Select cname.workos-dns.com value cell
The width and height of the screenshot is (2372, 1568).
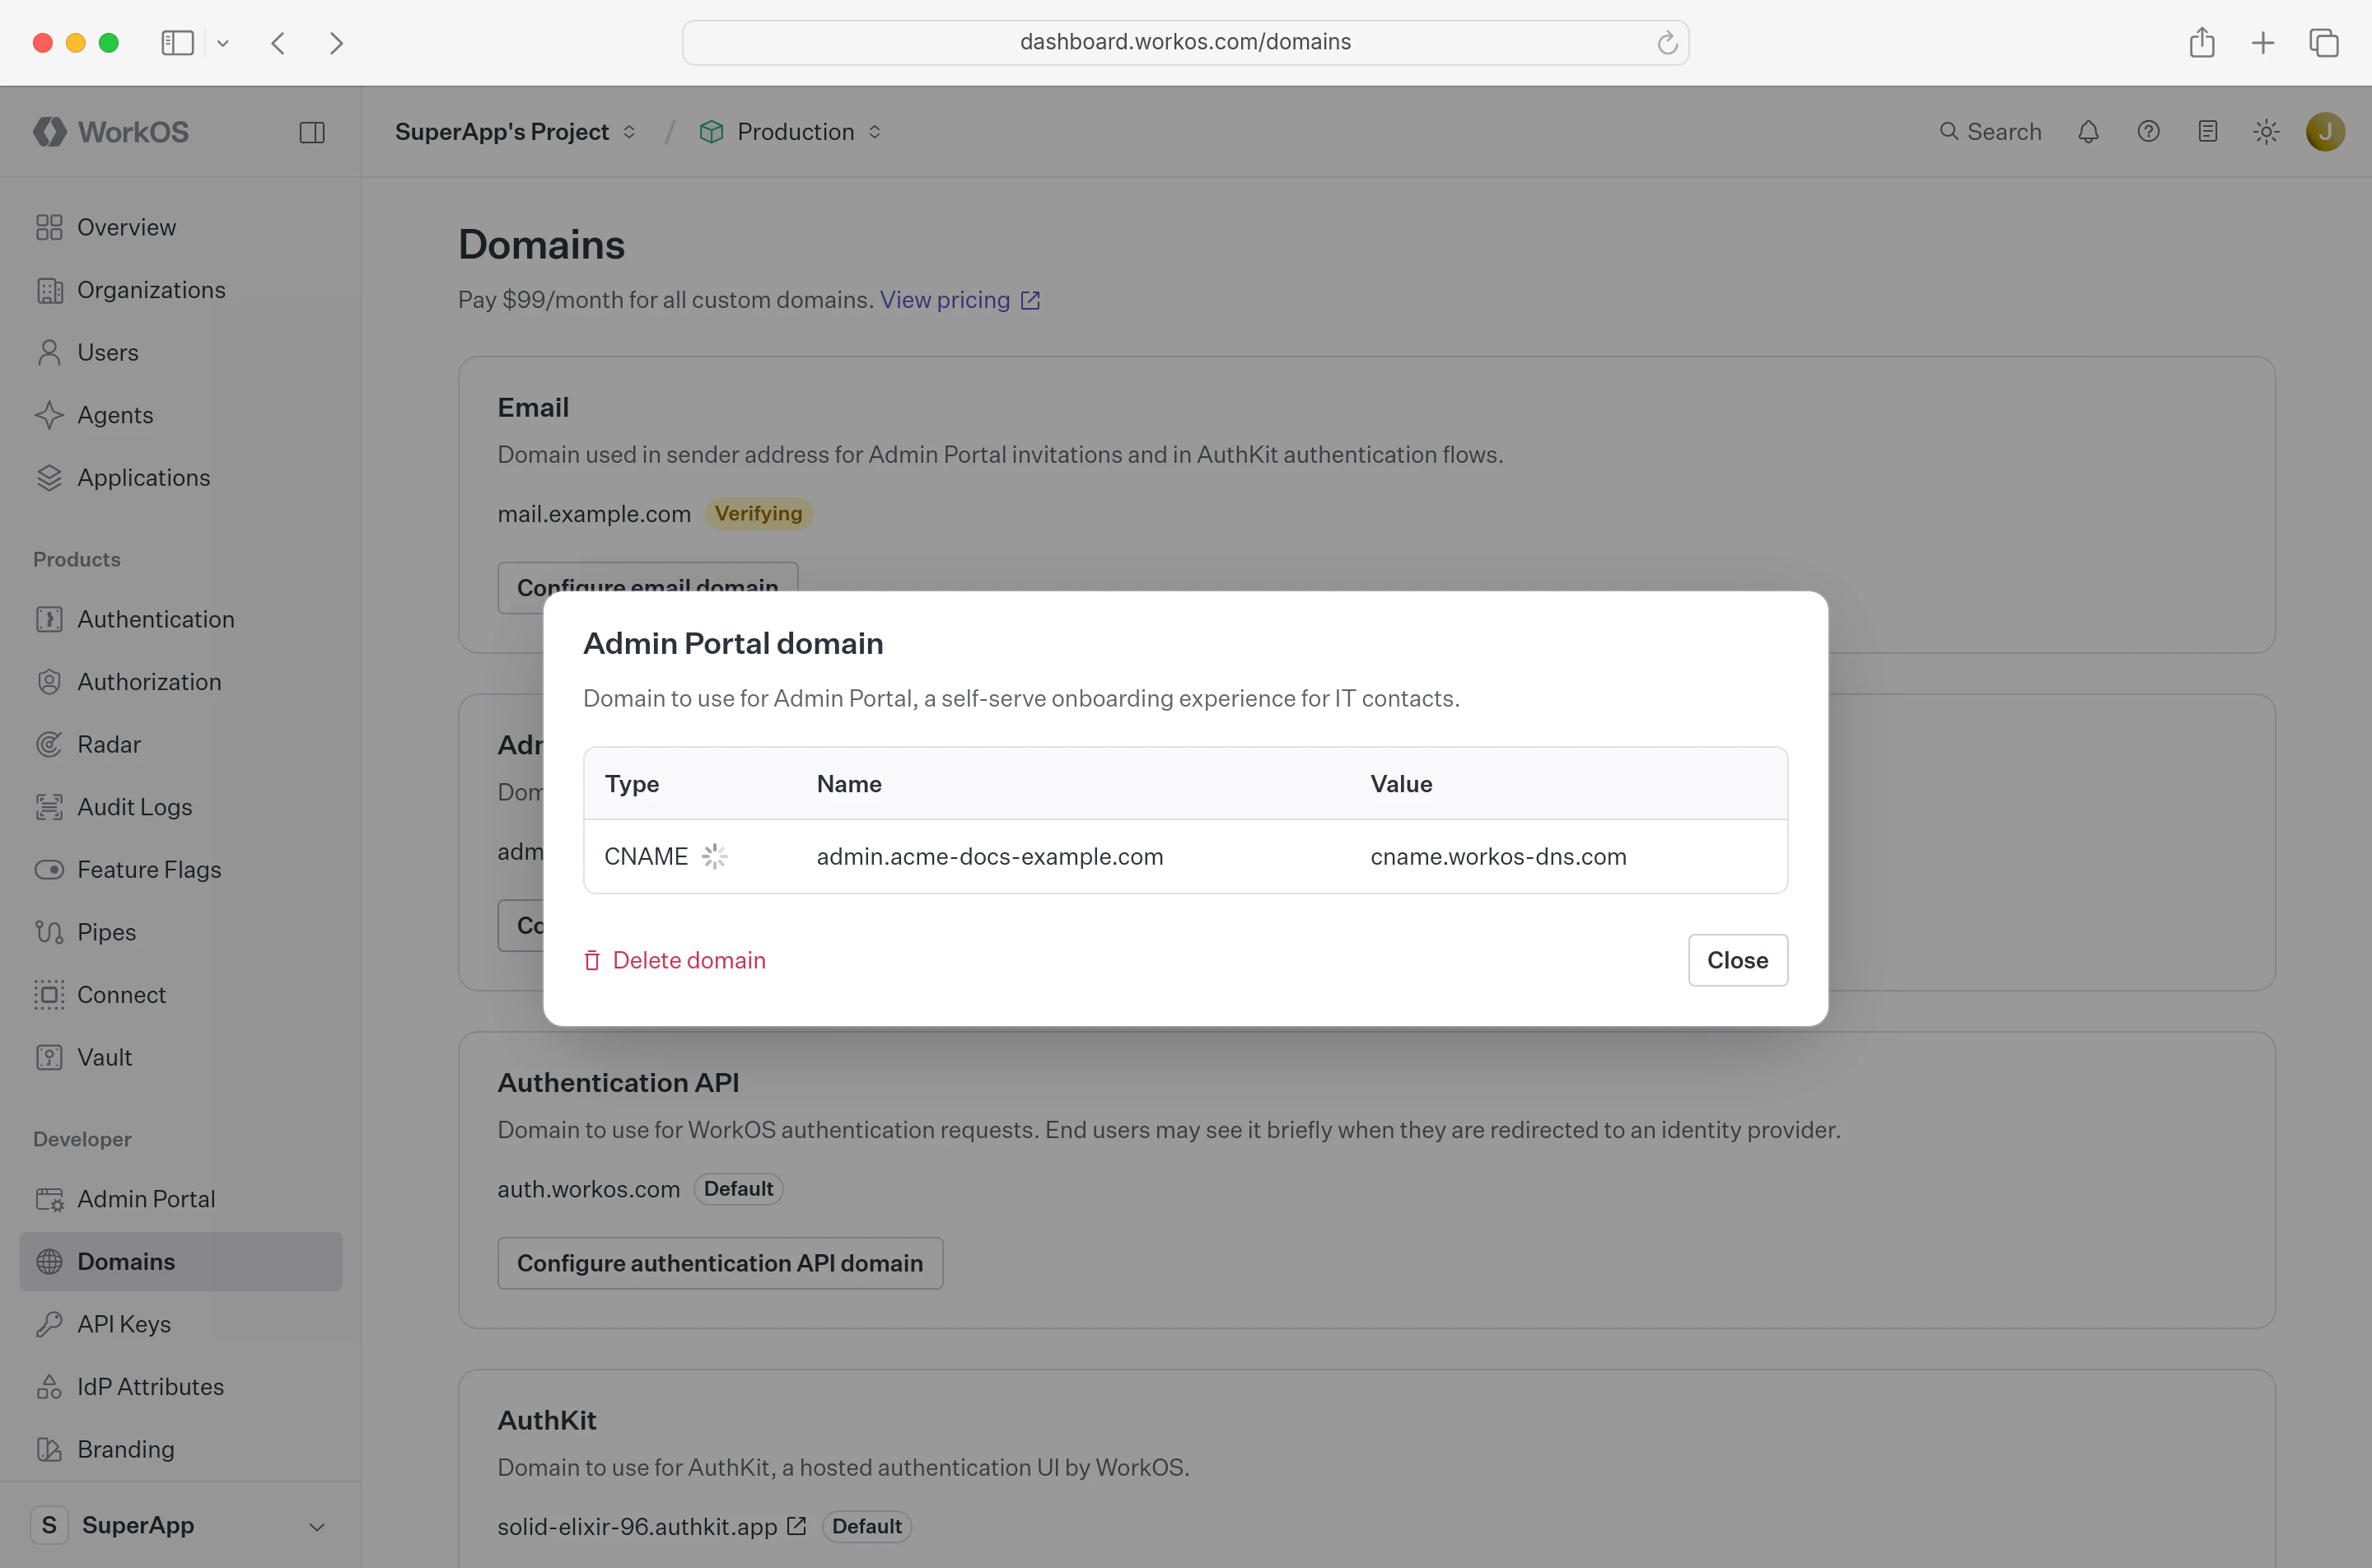point(1498,856)
